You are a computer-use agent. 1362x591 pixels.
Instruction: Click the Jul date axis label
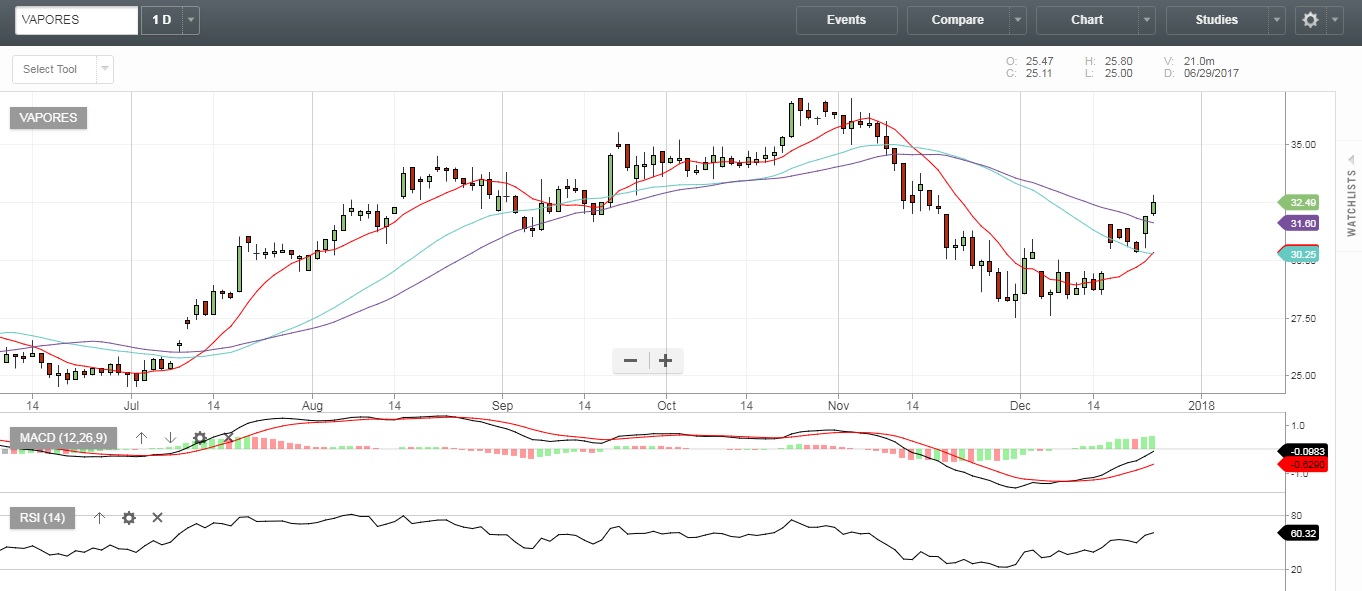click(x=131, y=406)
